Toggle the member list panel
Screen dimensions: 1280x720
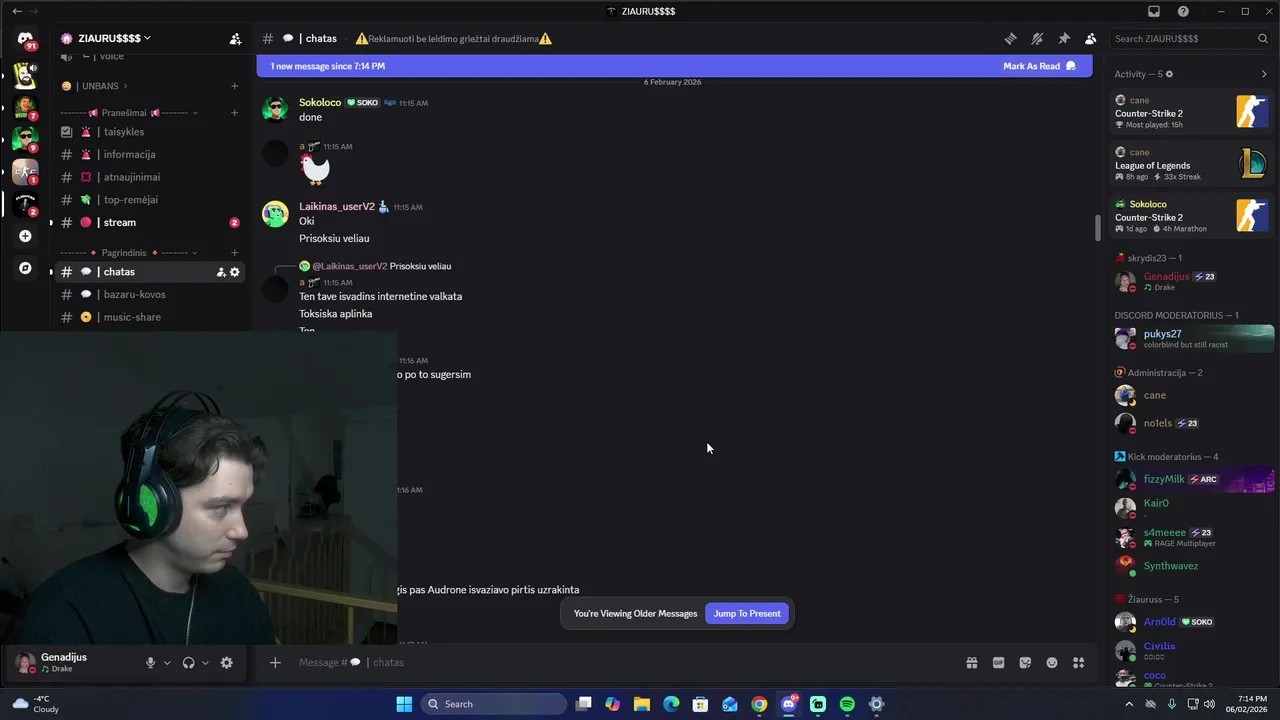point(1090,39)
